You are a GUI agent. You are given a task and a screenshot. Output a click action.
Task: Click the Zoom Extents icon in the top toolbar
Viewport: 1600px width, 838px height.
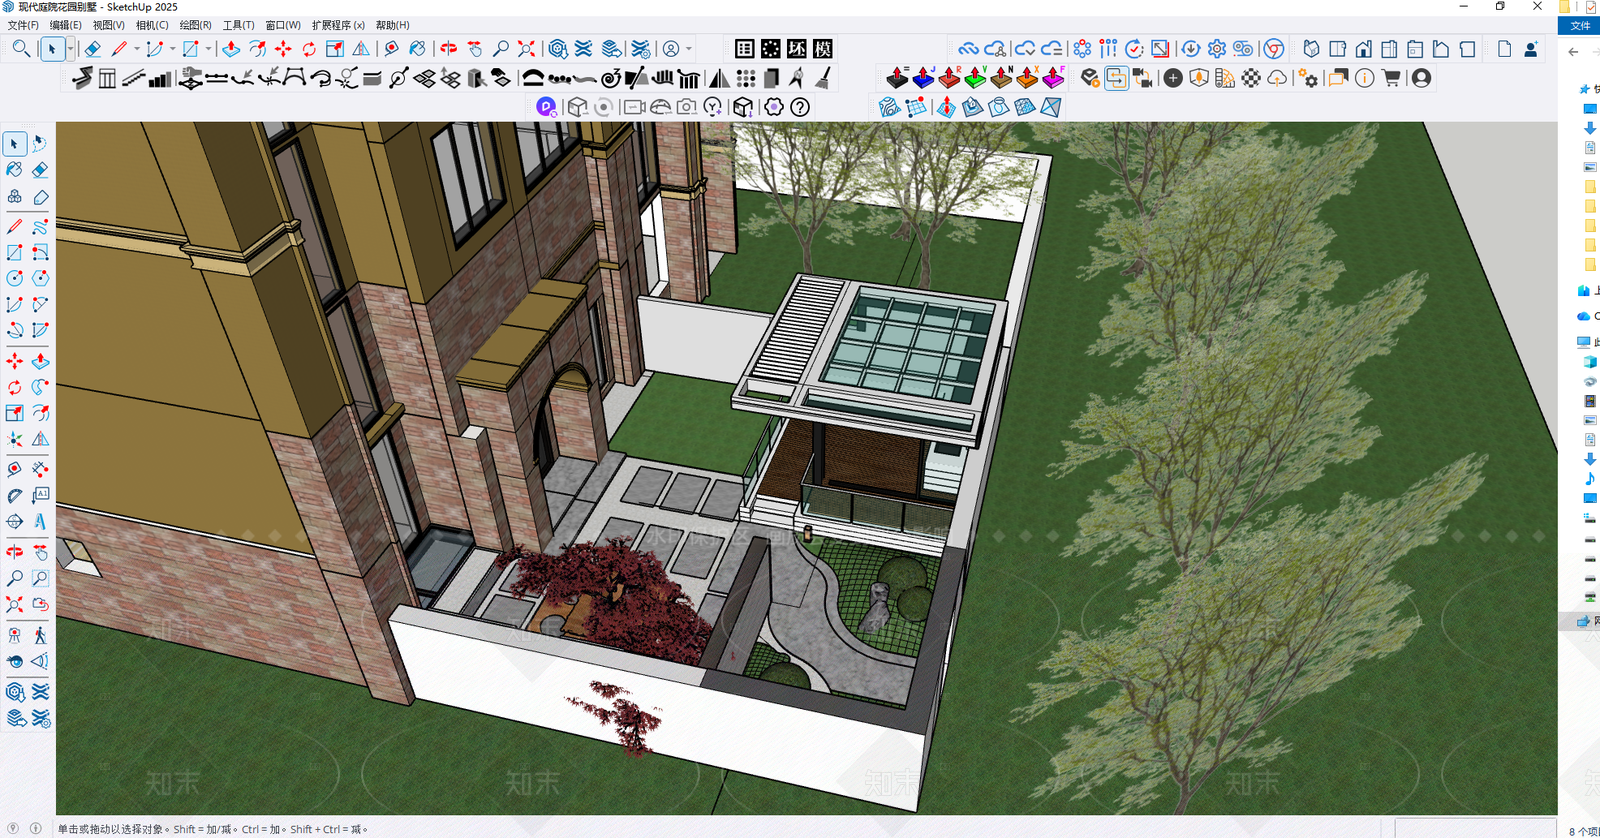527,48
